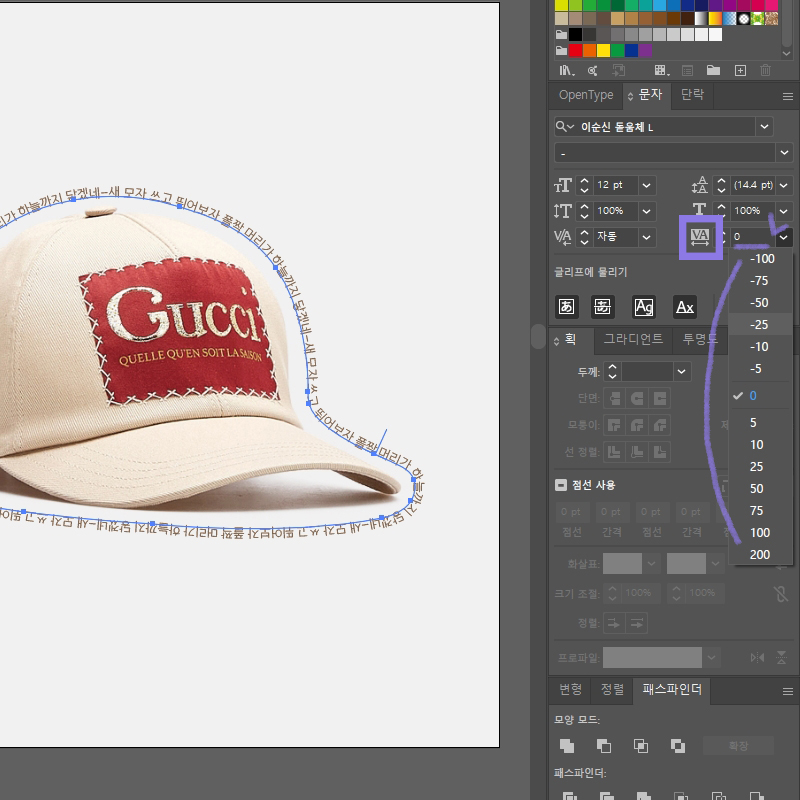
Task: Switch to the OpenType tab
Action: [x=586, y=95]
